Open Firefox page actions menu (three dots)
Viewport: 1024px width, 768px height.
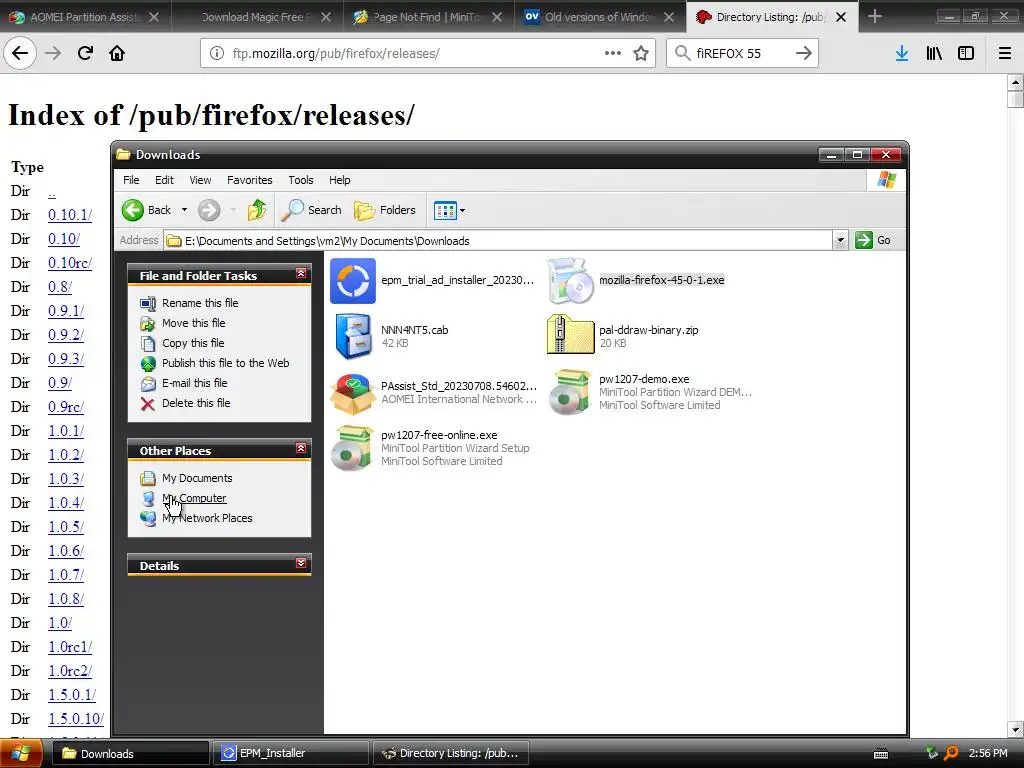(x=613, y=53)
